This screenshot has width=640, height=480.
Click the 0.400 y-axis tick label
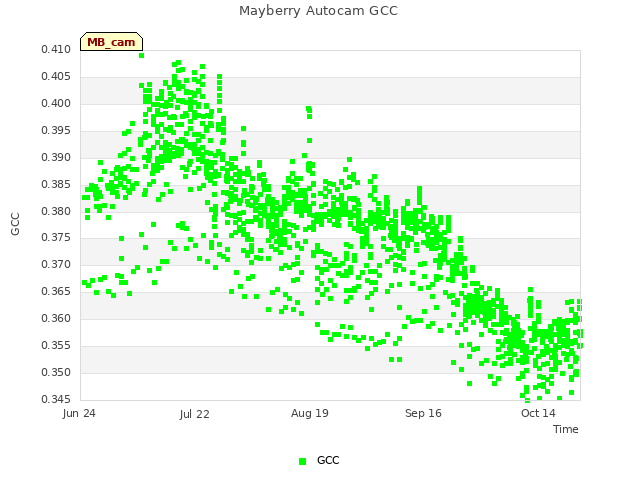(56, 103)
